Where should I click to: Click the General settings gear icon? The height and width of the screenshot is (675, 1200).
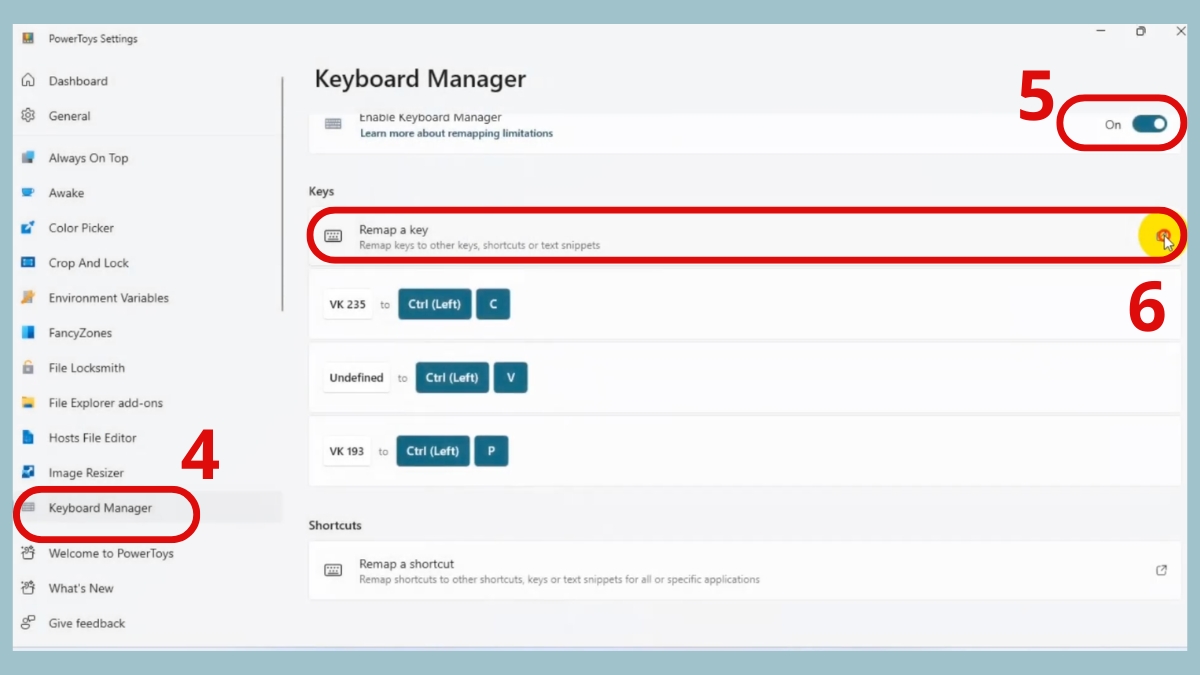click(28, 115)
